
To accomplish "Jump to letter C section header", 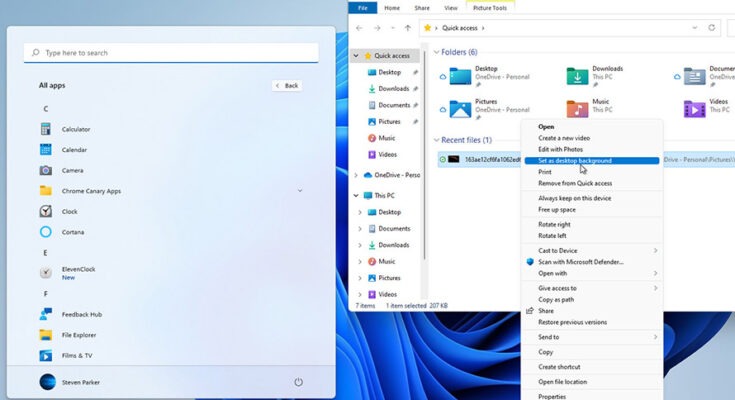I will coord(45,109).
